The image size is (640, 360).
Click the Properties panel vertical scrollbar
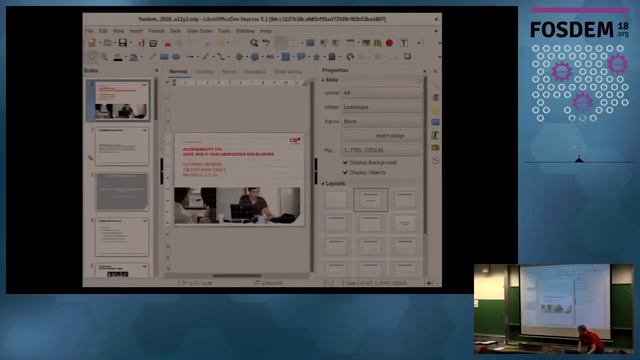pyautogui.click(x=425, y=155)
